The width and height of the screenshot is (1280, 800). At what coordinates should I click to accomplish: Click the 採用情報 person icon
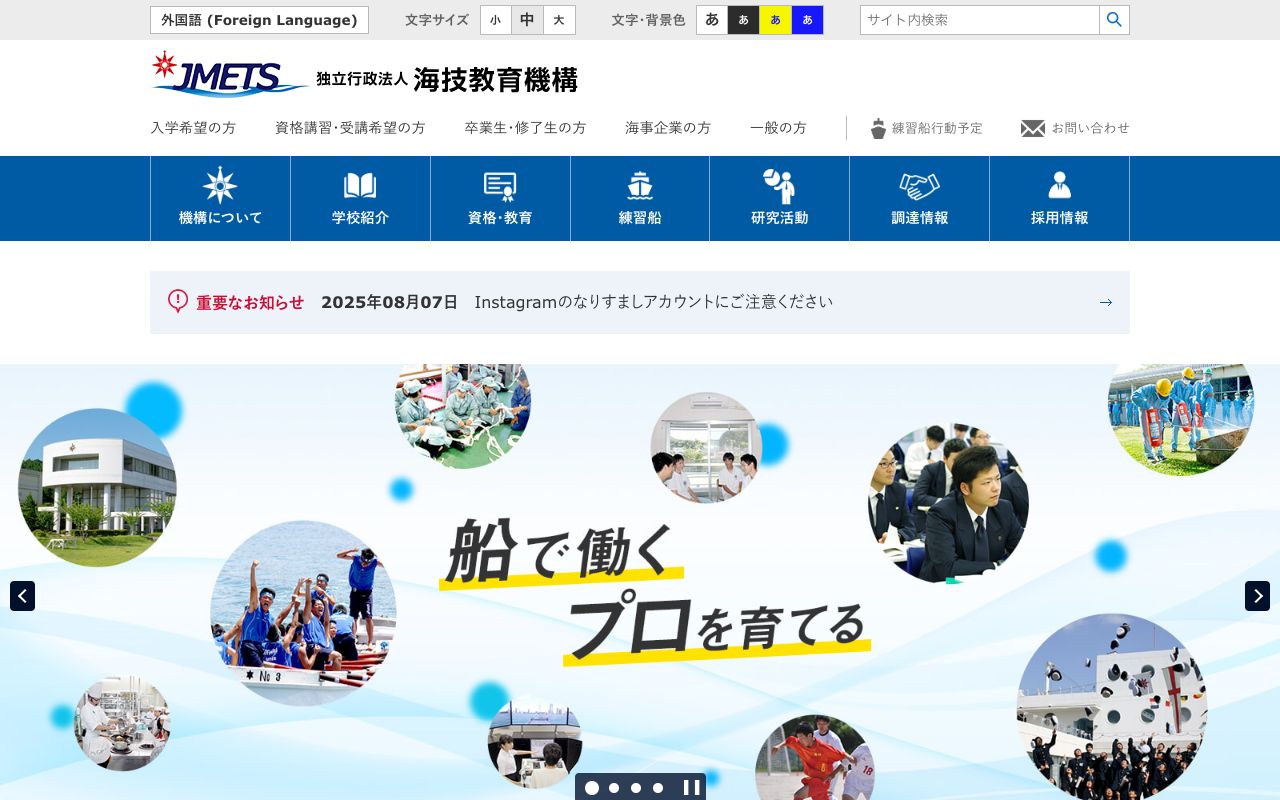1059,186
